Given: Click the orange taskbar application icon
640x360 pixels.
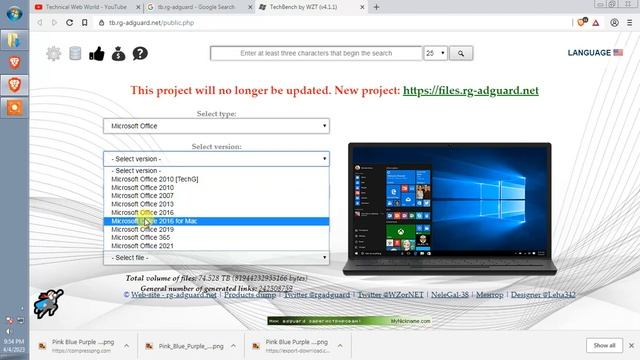Looking at the screenshot, I should pyautogui.click(x=14, y=108).
